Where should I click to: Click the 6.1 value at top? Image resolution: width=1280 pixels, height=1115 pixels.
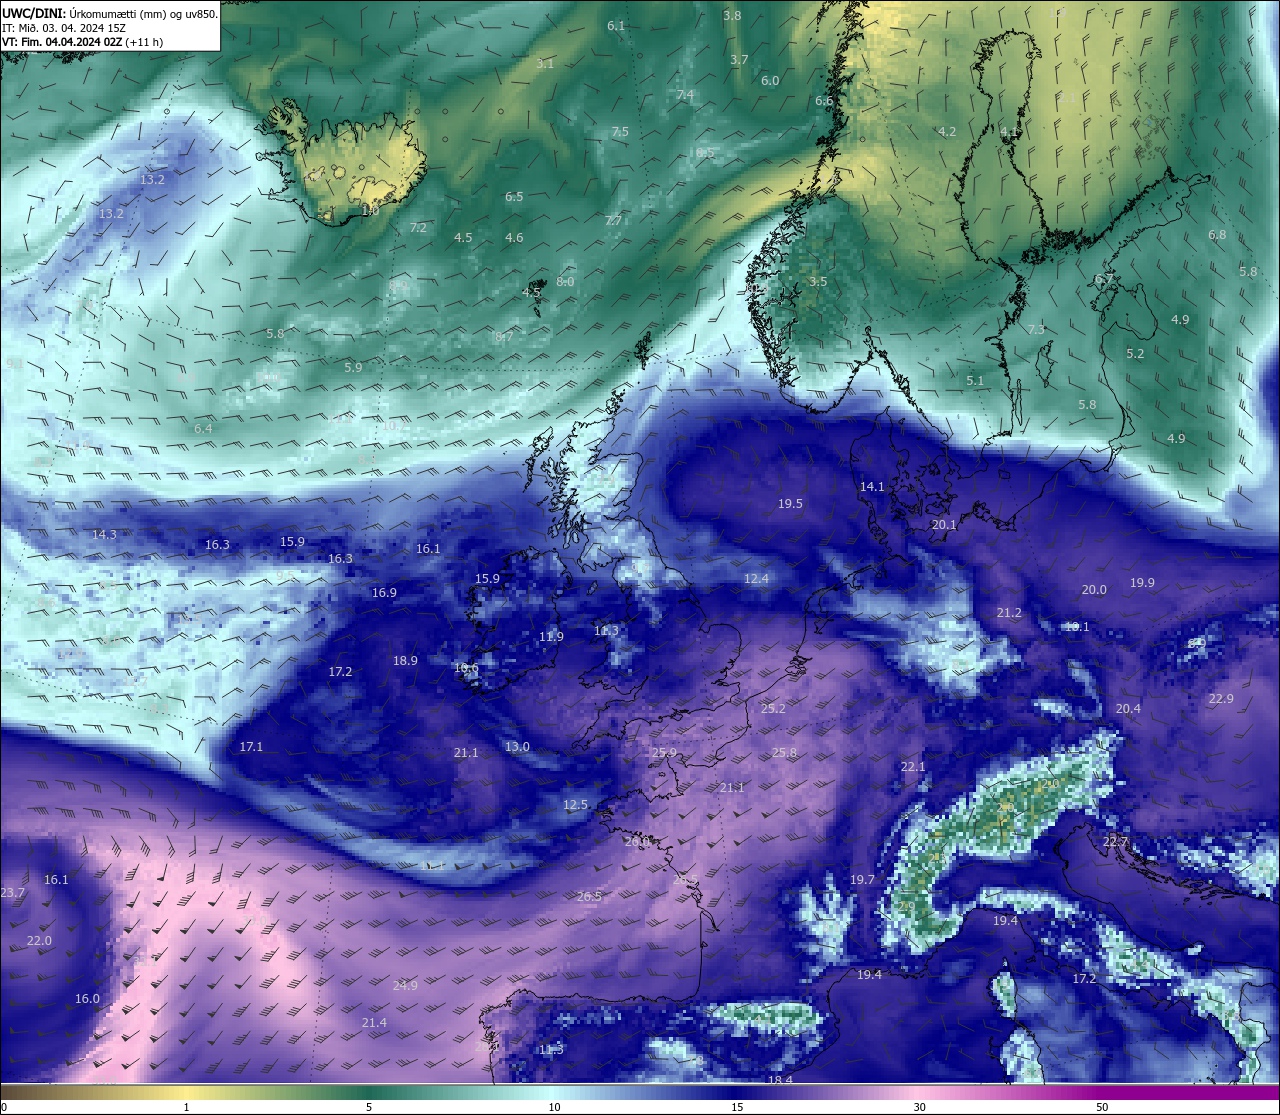[x=616, y=25]
